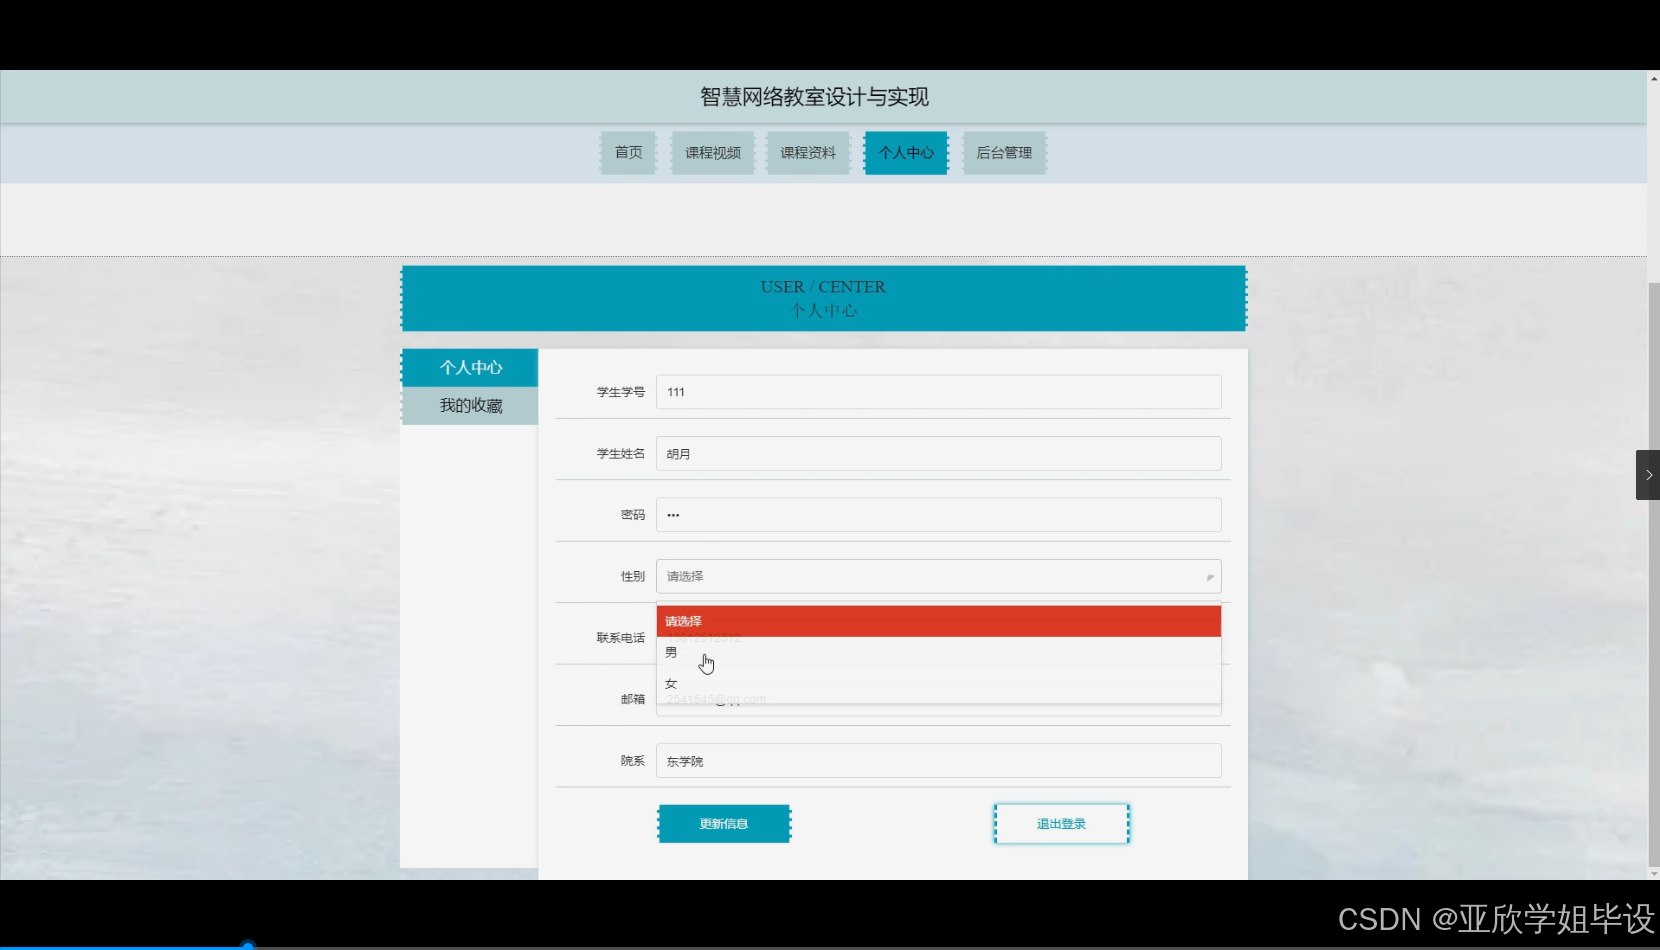The width and height of the screenshot is (1660, 950).
Task: Click the 密码 password field
Action: tap(937, 514)
